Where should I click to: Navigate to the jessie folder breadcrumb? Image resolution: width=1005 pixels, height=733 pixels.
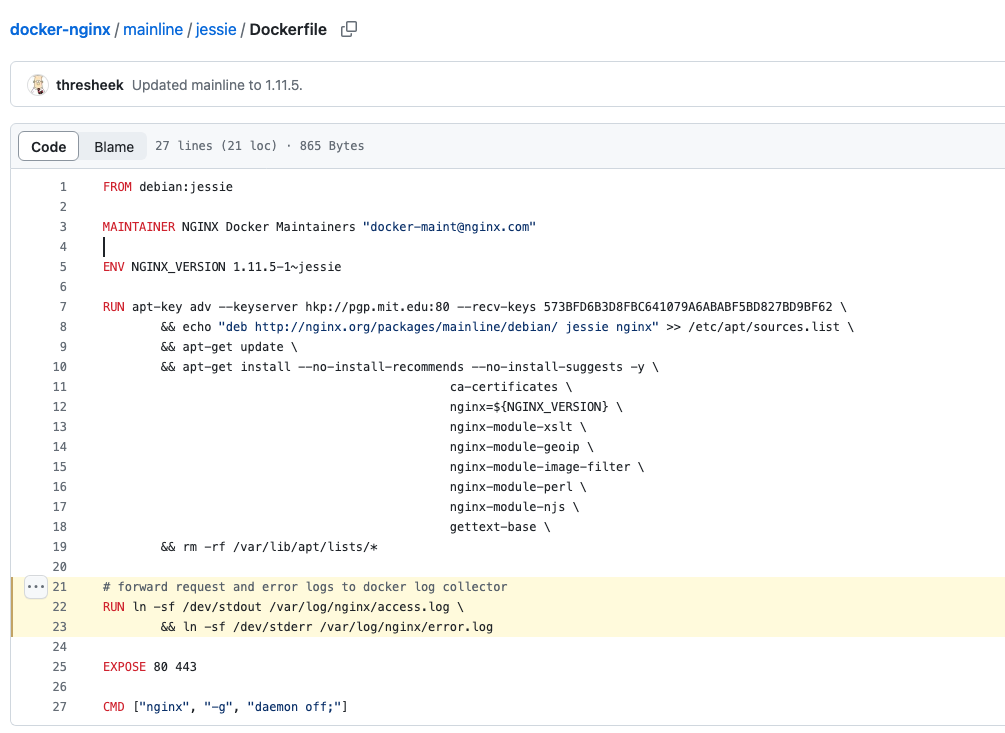216,29
